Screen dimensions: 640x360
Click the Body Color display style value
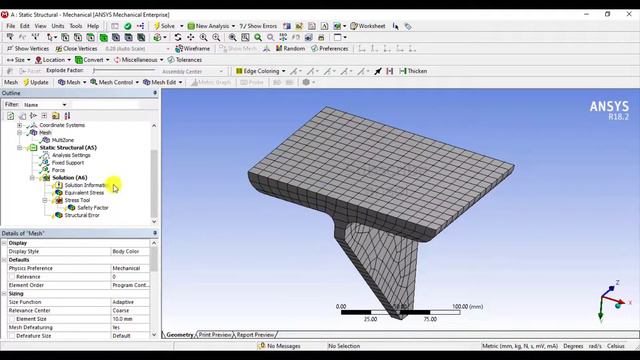click(x=130, y=251)
